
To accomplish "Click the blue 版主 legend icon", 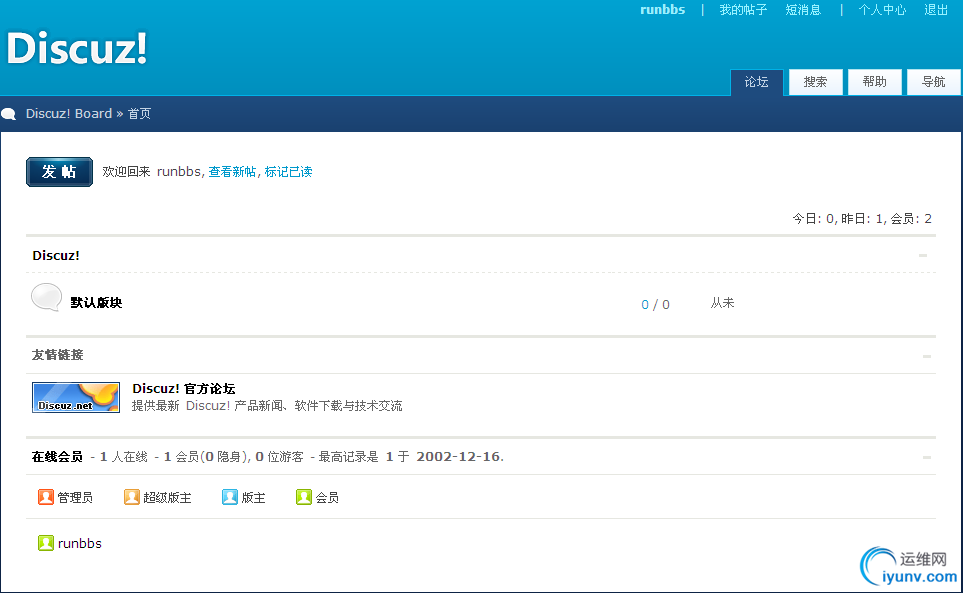I will pos(230,497).
